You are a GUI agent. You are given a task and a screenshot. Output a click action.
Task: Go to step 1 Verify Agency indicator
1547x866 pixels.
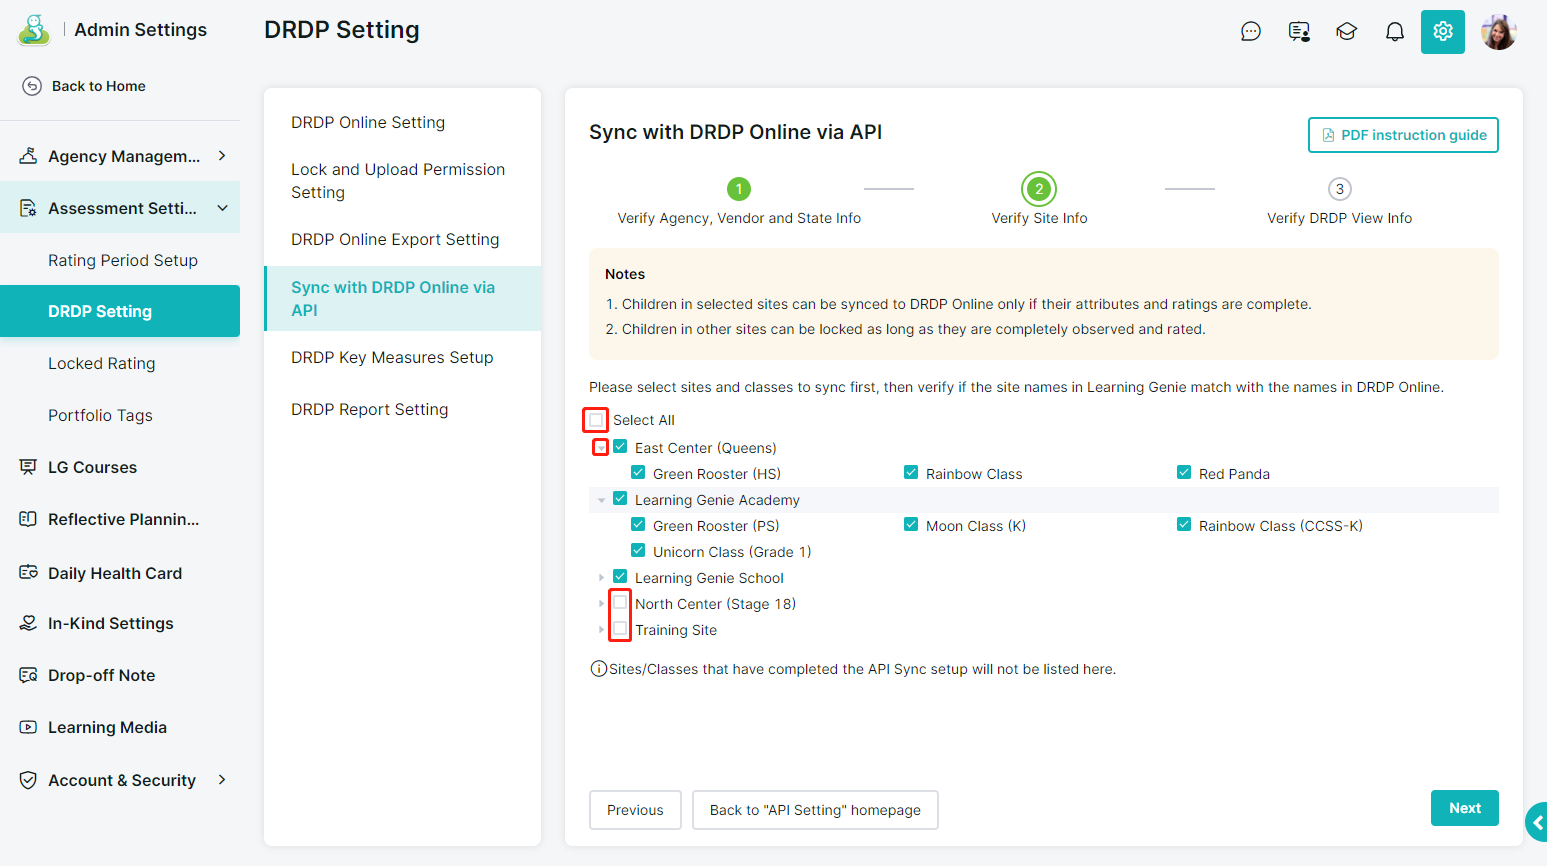pyautogui.click(x=738, y=189)
